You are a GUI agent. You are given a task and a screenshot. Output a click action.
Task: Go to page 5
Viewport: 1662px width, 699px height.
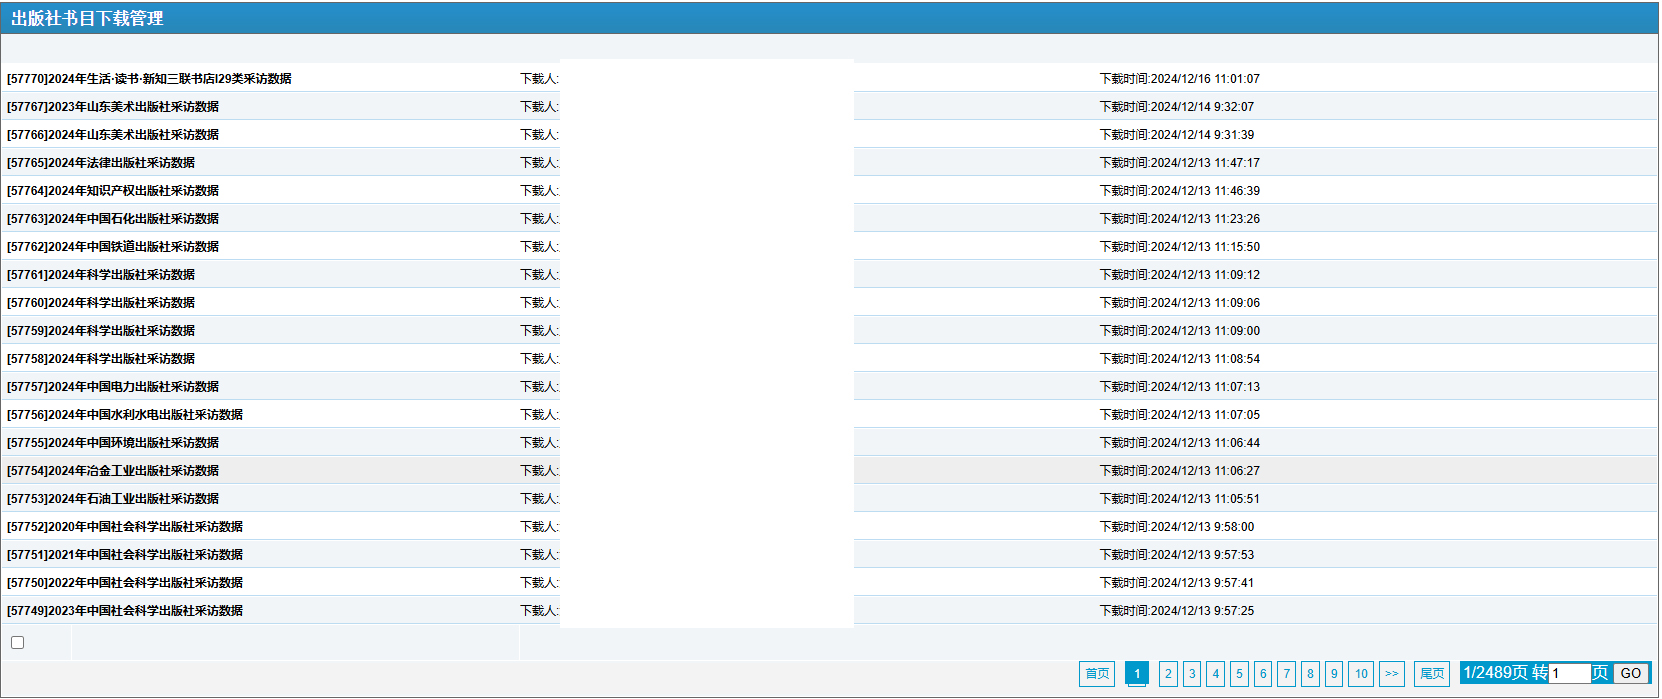[x=1239, y=674]
